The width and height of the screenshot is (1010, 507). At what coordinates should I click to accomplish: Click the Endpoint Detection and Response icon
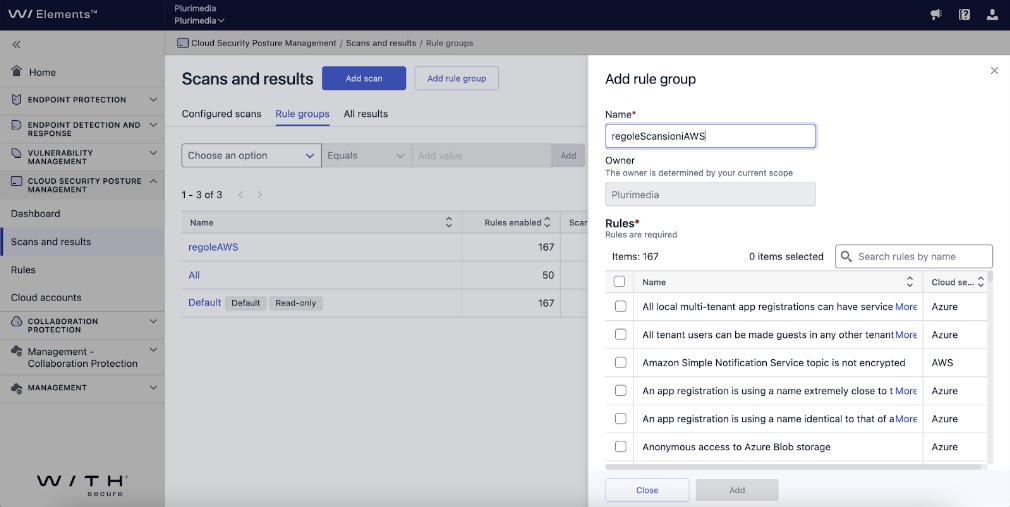point(17,125)
